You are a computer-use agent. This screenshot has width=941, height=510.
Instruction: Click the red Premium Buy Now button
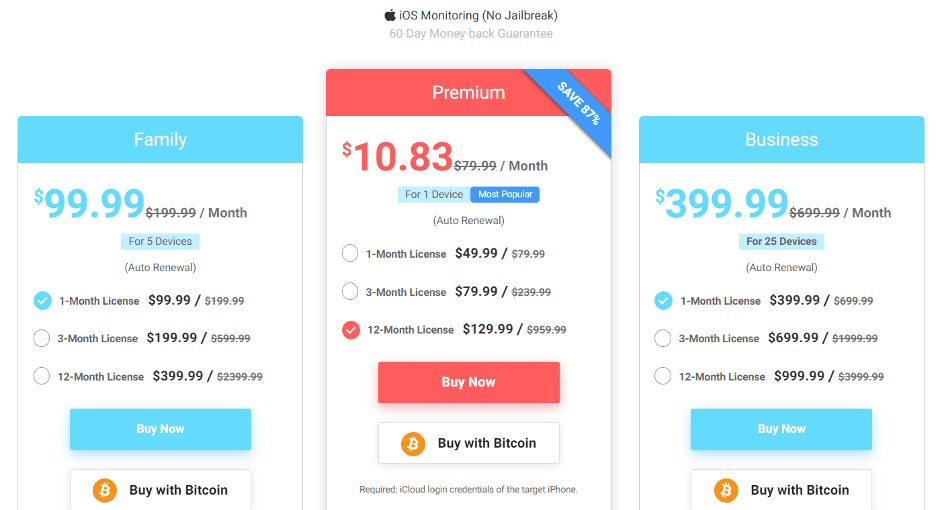pyautogui.click(x=469, y=382)
